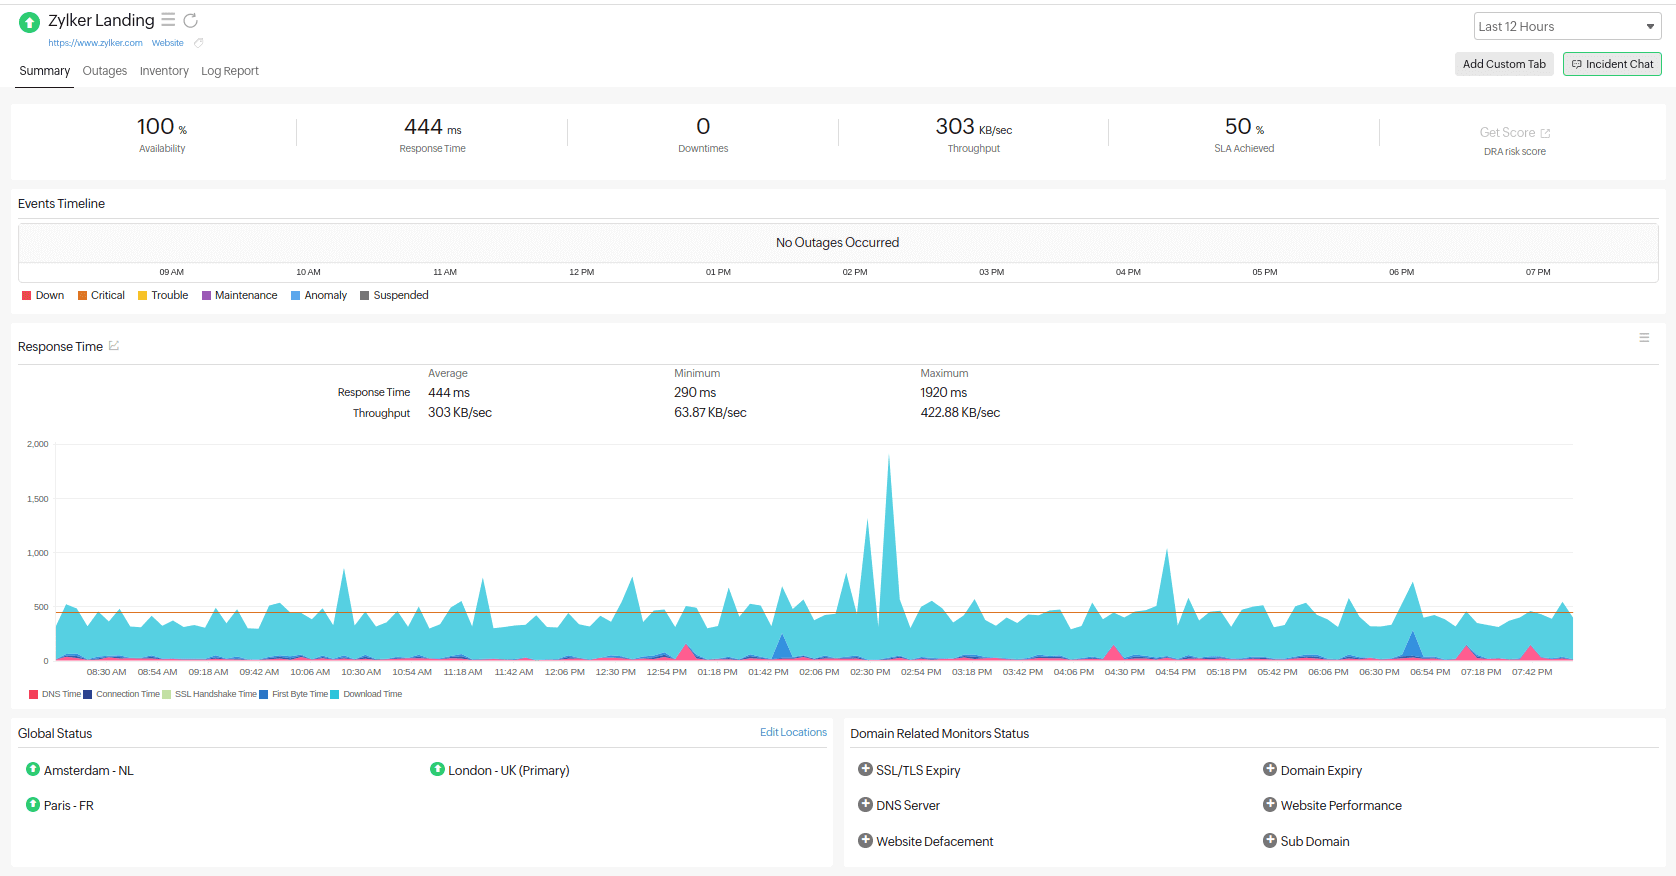Open the Response Time chart options menu
Image resolution: width=1676 pixels, height=876 pixels.
click(1644, 338)
